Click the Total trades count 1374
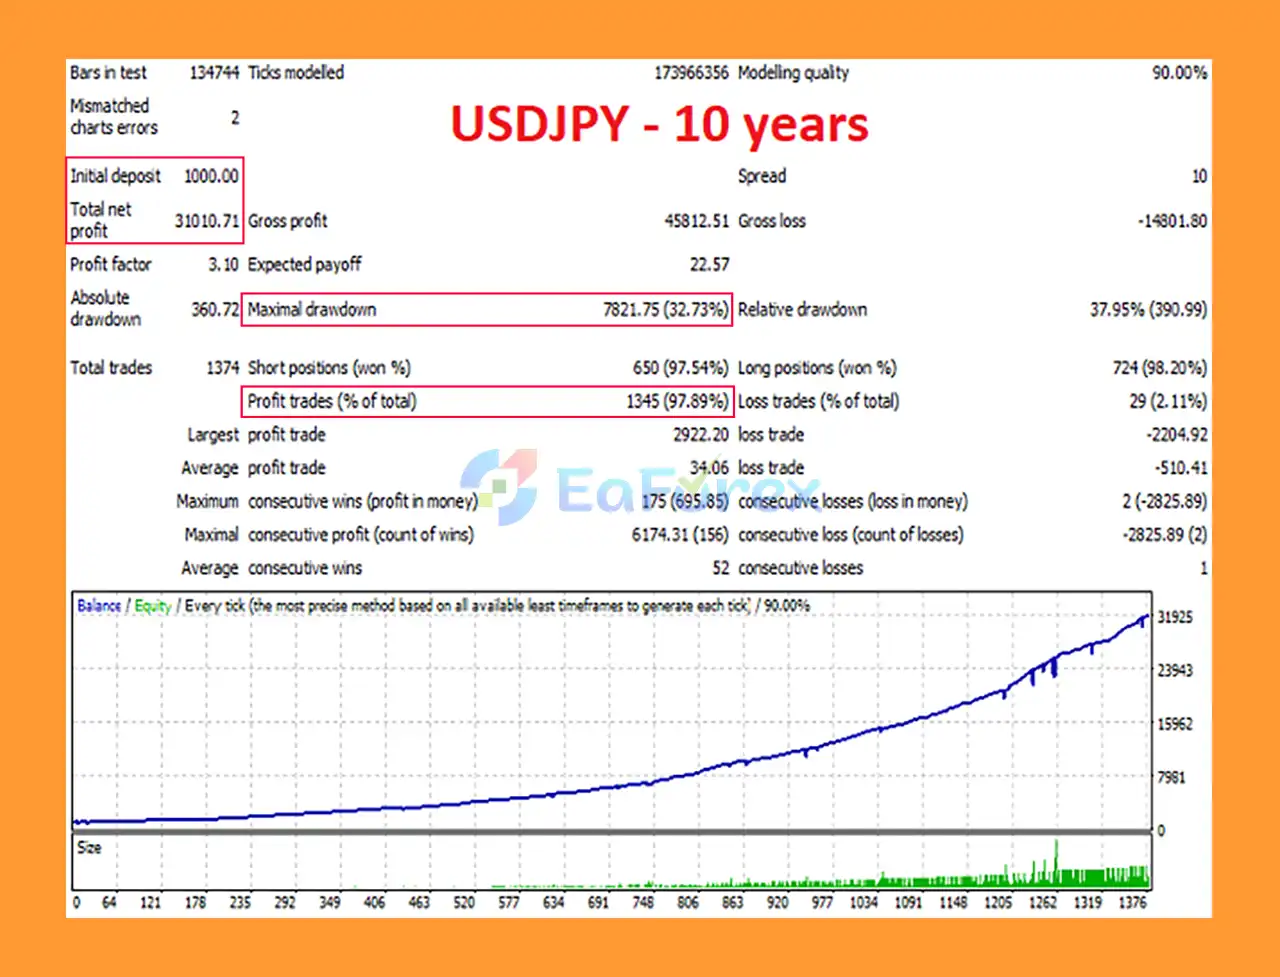The image size is (1280, 977). tap(222, 368)
